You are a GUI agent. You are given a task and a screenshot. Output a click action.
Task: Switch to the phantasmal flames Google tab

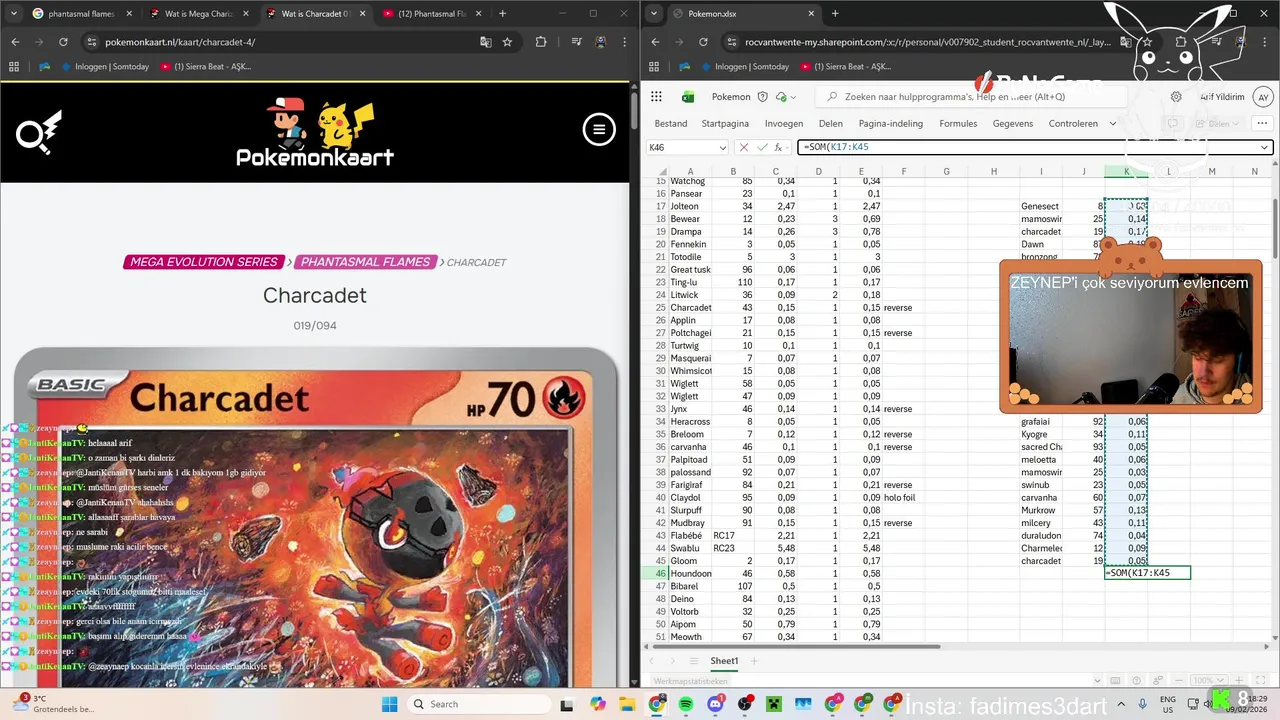(x=80, y=14)
